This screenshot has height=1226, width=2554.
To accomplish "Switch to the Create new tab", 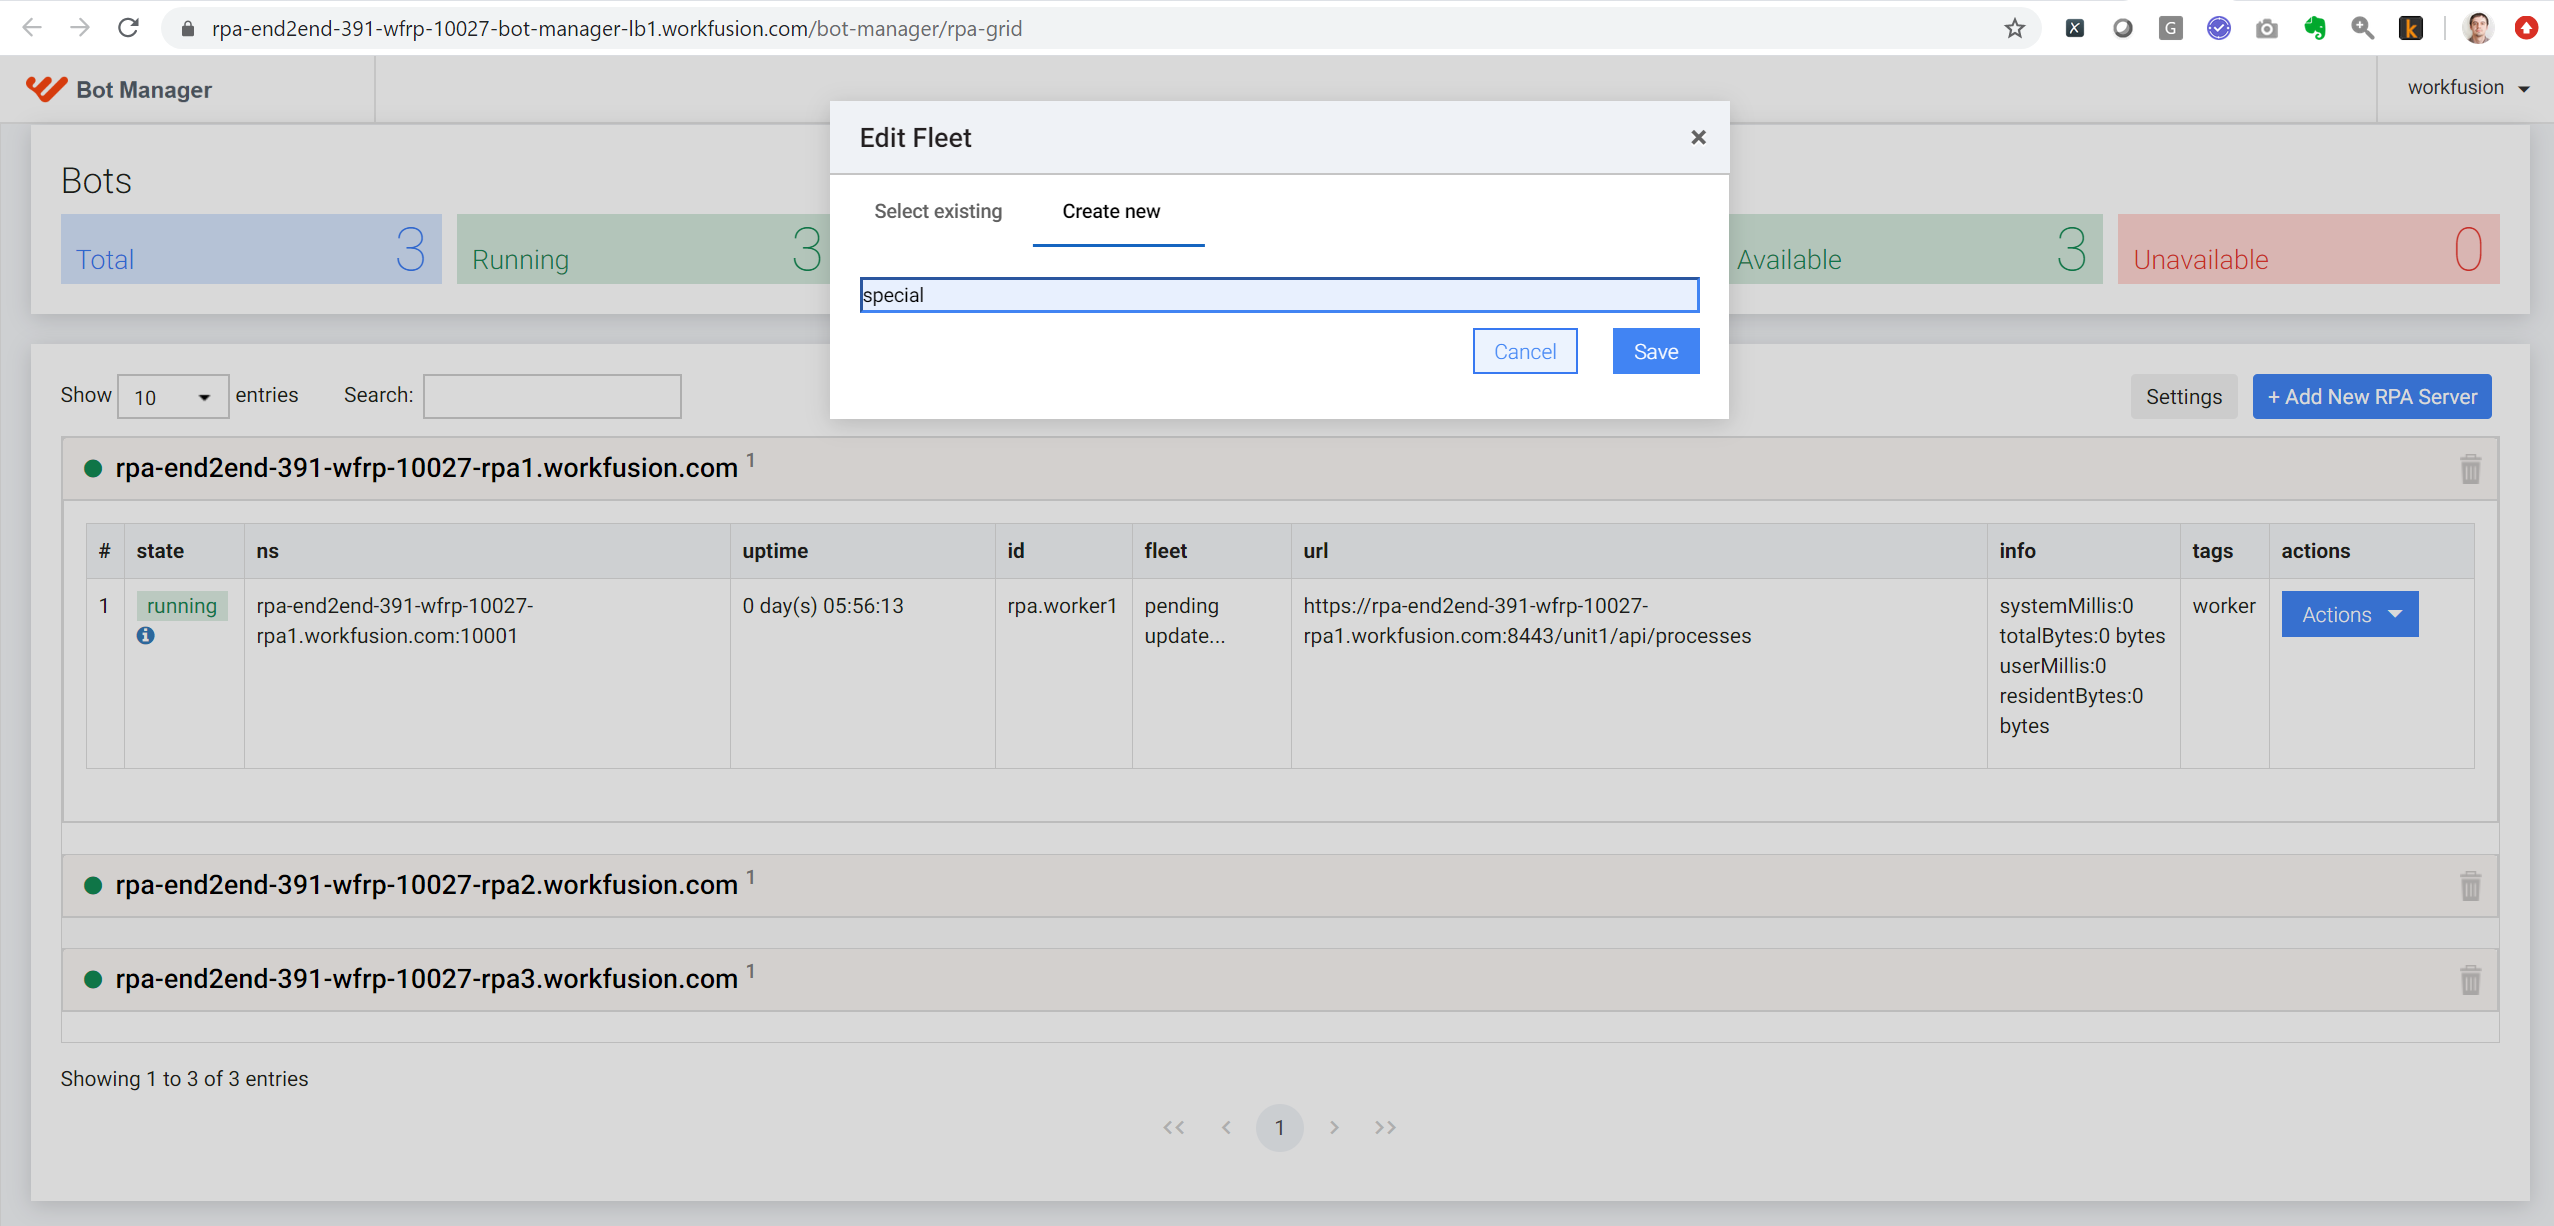I will pos(1118,211).
